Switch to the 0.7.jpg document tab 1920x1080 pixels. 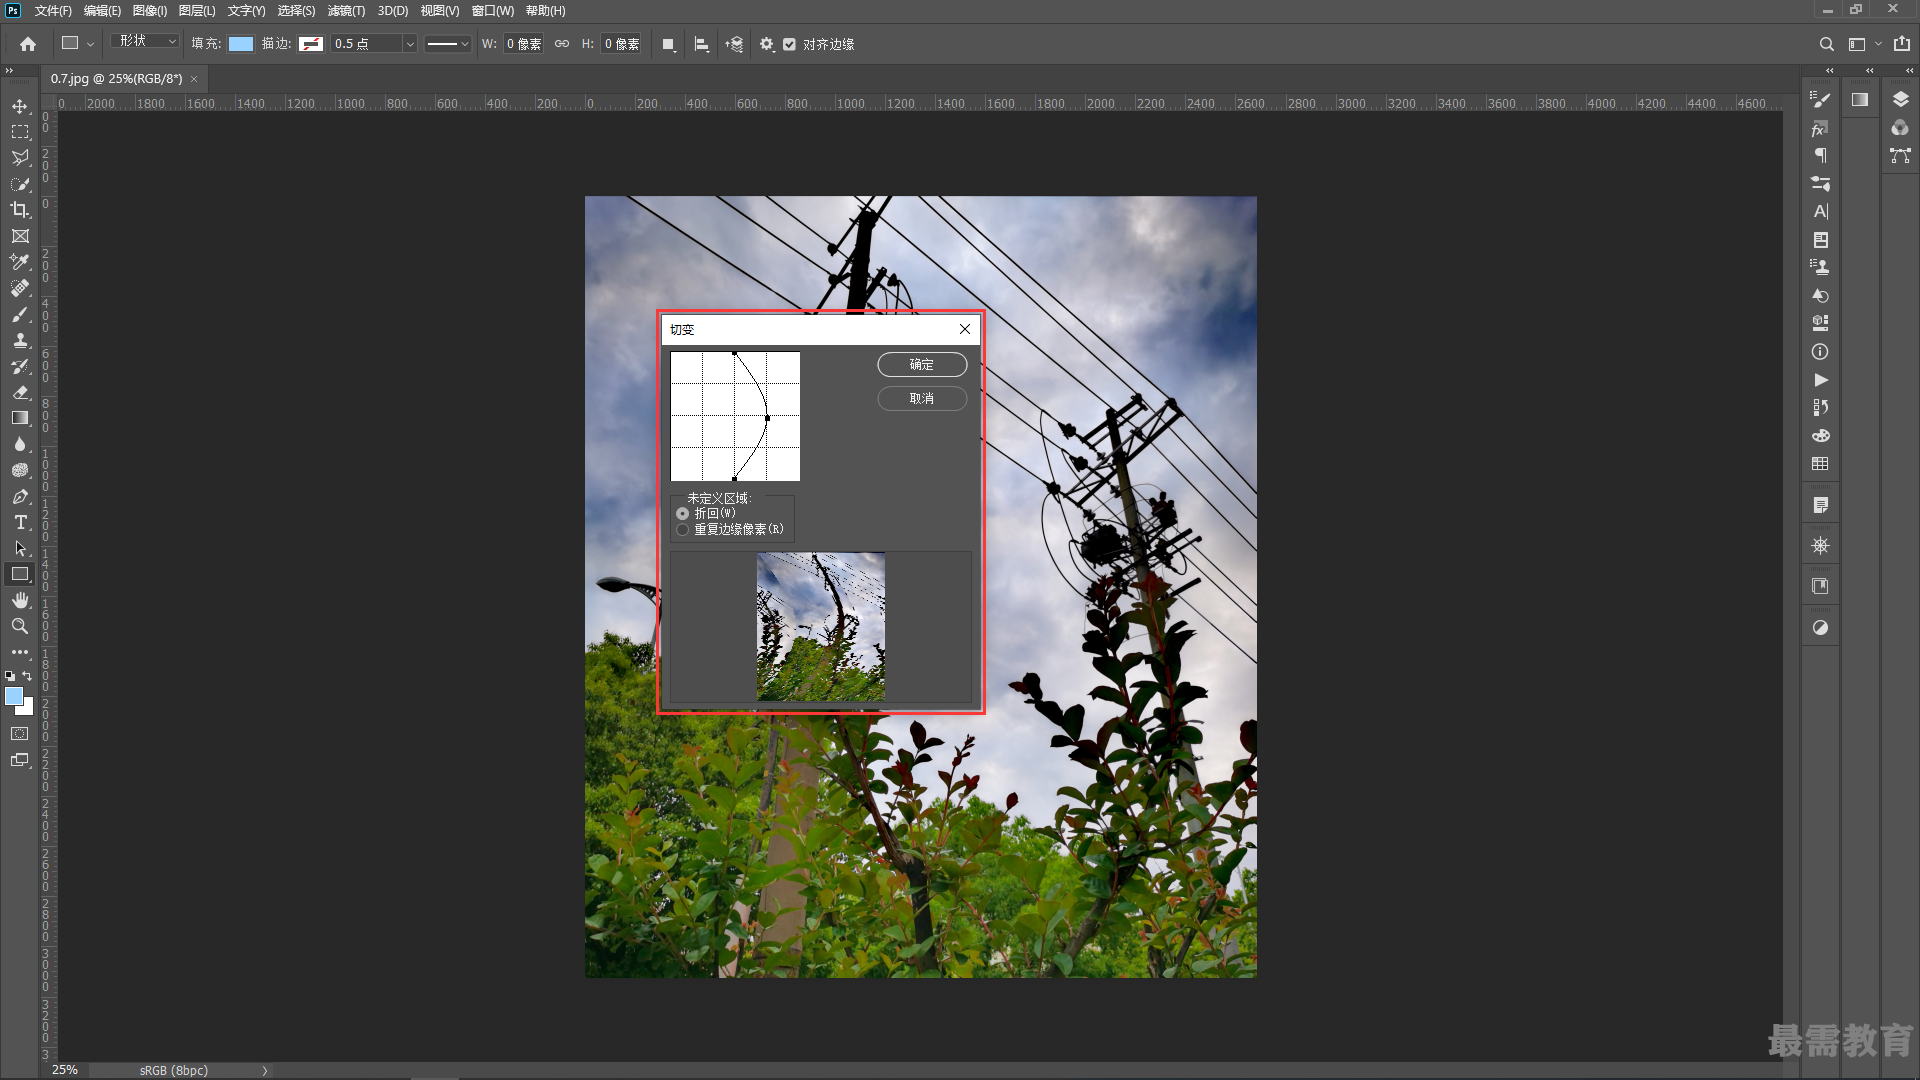coord(116,78)
